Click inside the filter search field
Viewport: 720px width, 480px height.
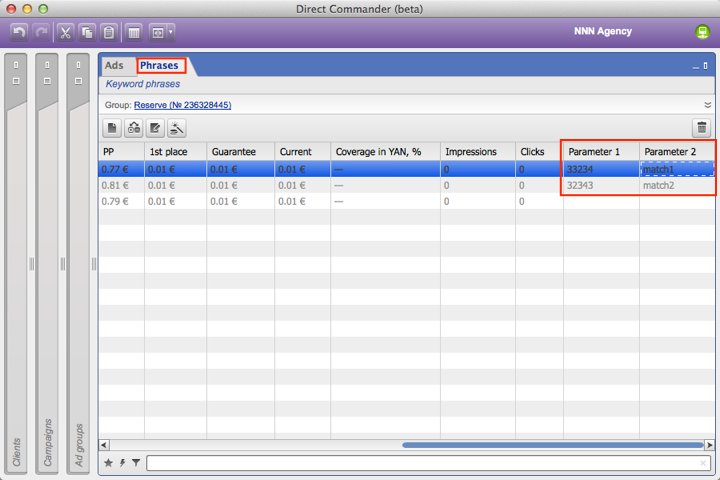tap(428, 463)
